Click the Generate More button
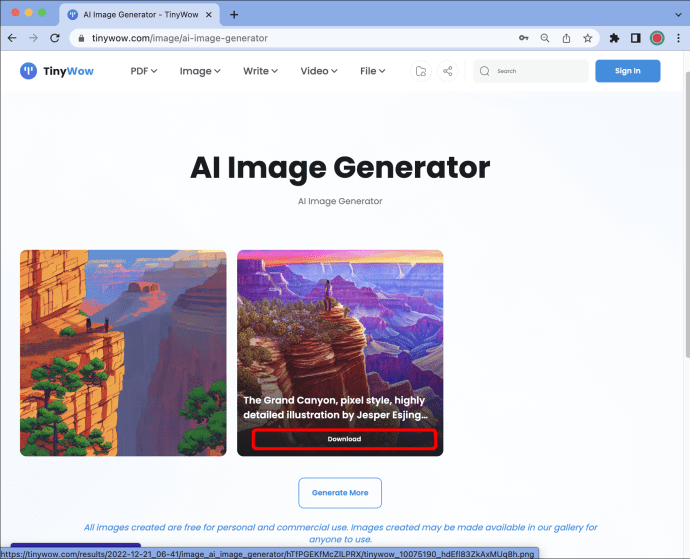The width and height of the screenshot is (690, 559). click(x=340, y=493)
